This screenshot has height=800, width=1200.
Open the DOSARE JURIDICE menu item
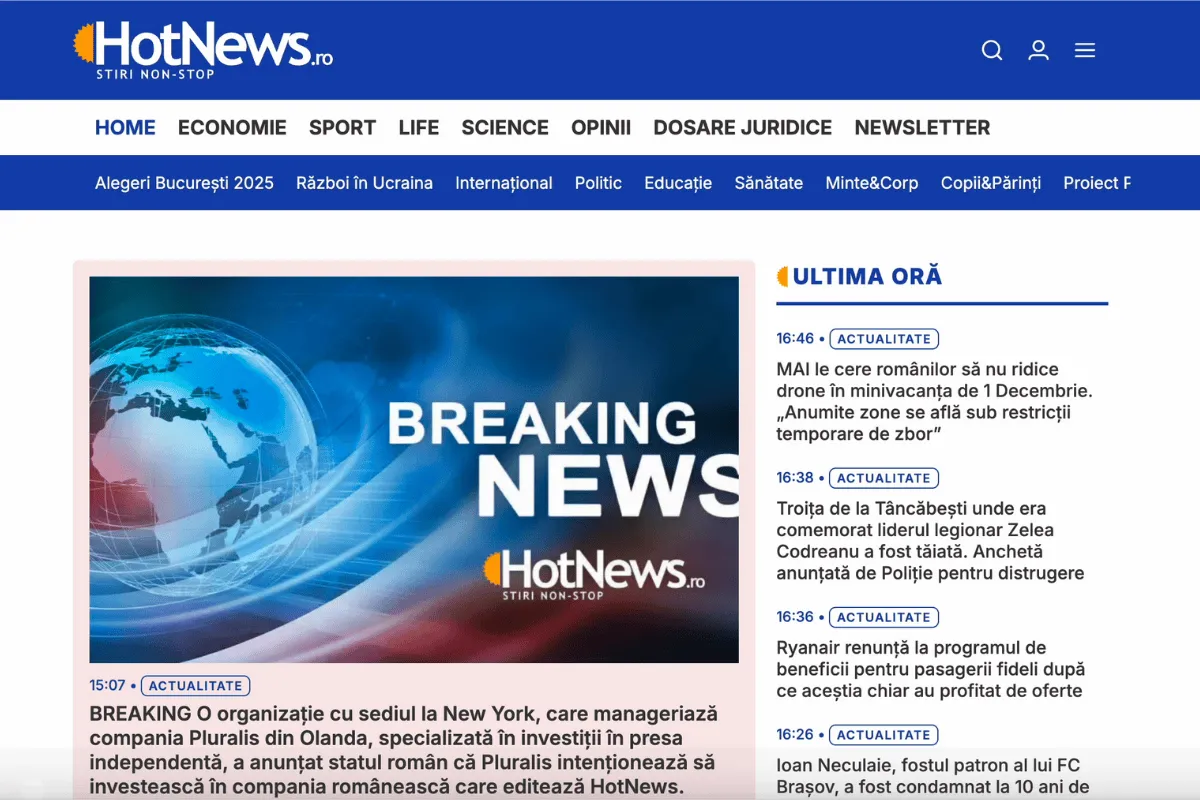pyautogui.click(x=742, y=128)
